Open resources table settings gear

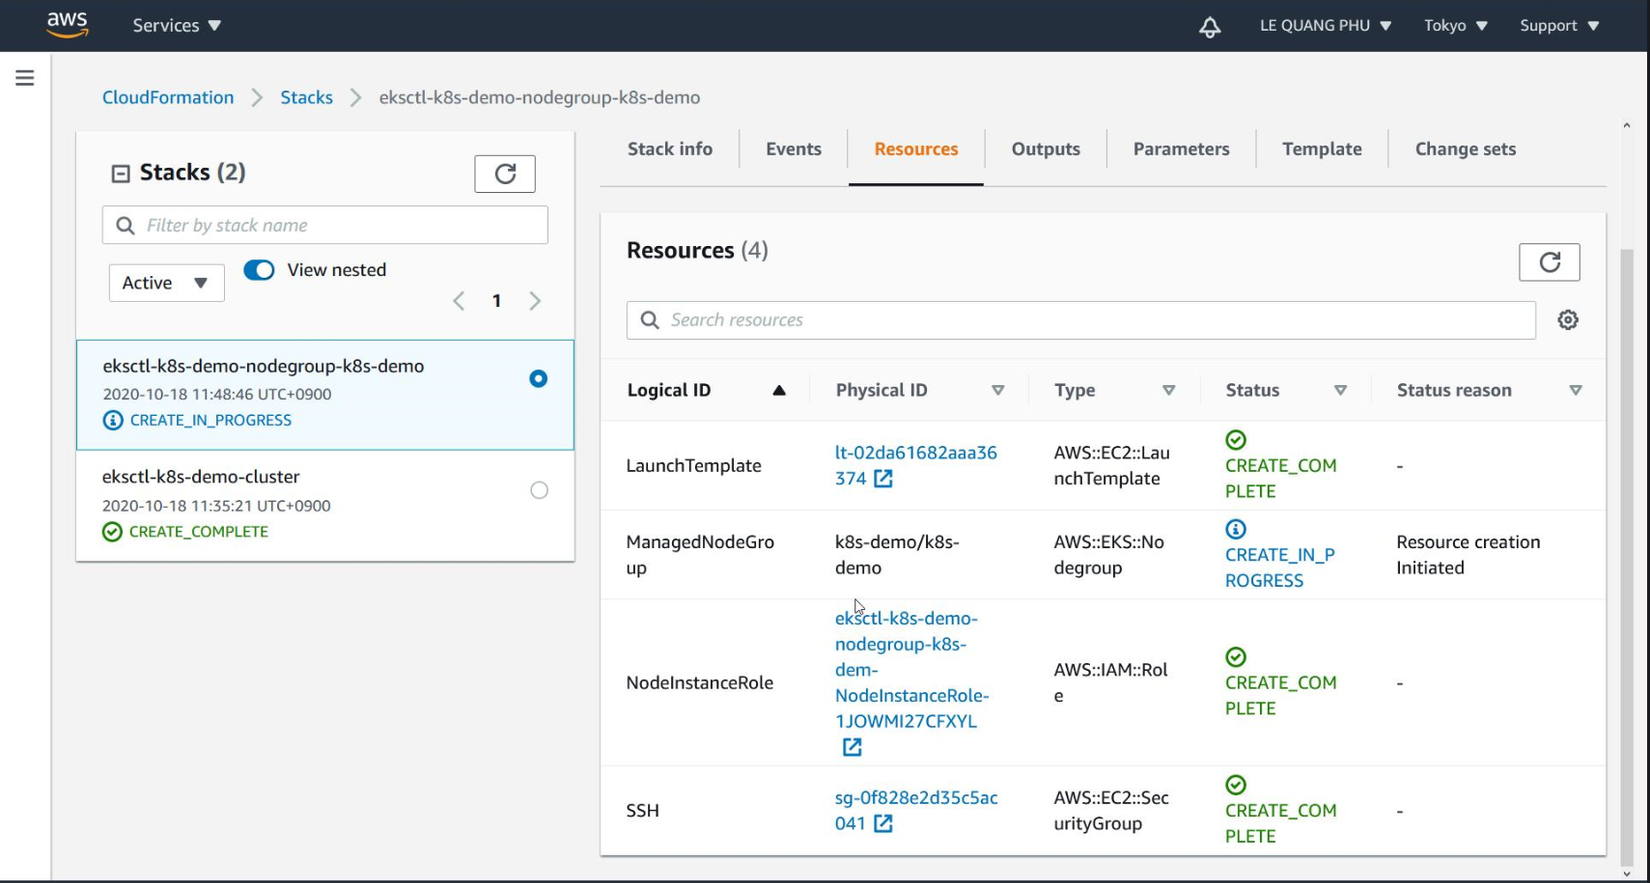[x=1567, y=320]
